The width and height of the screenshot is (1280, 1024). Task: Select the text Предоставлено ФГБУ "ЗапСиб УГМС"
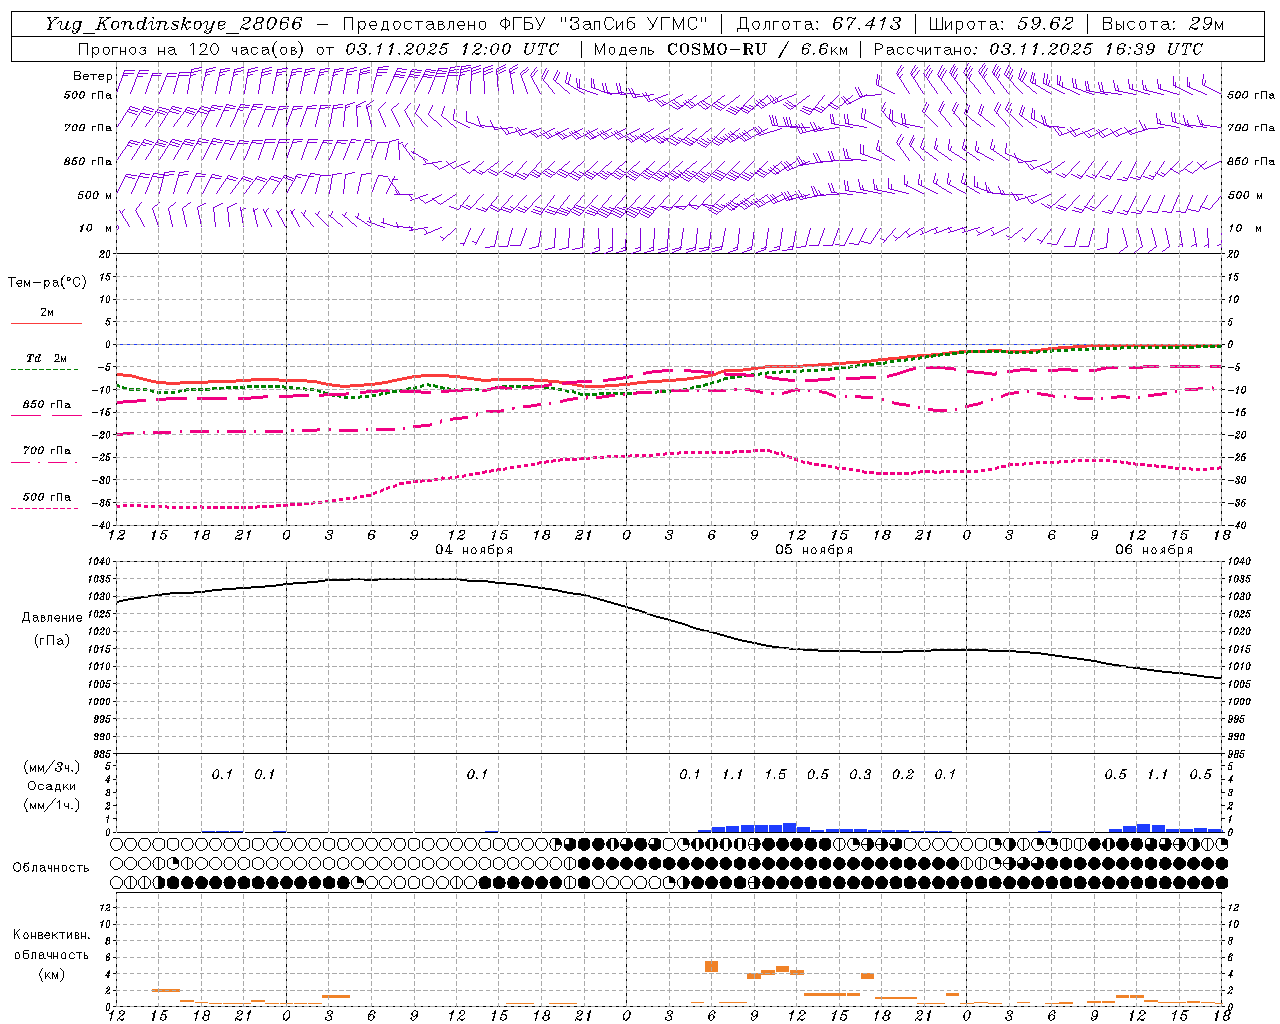526,24
